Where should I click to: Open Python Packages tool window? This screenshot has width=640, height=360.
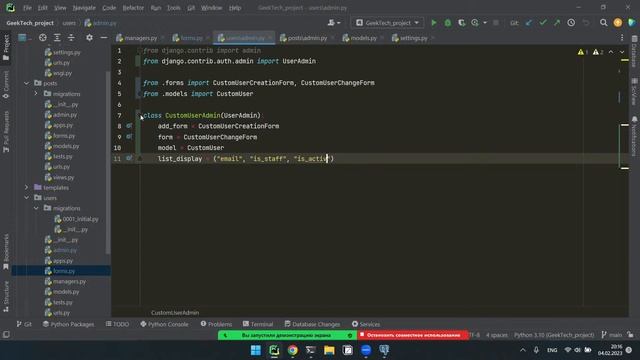(68, 324)
